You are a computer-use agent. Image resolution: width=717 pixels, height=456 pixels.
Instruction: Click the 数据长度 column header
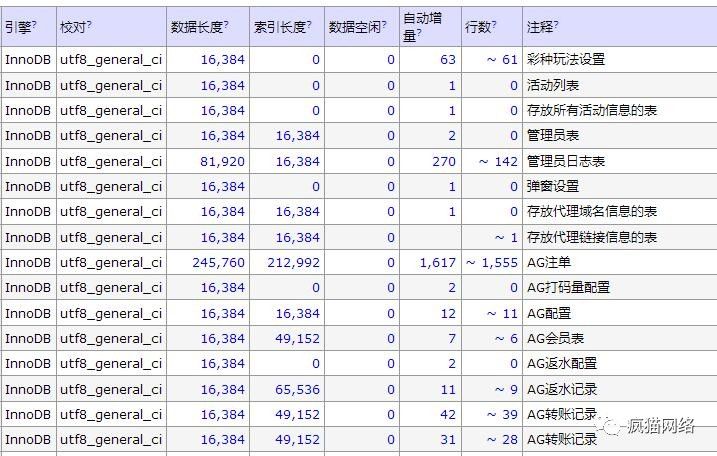197,27
